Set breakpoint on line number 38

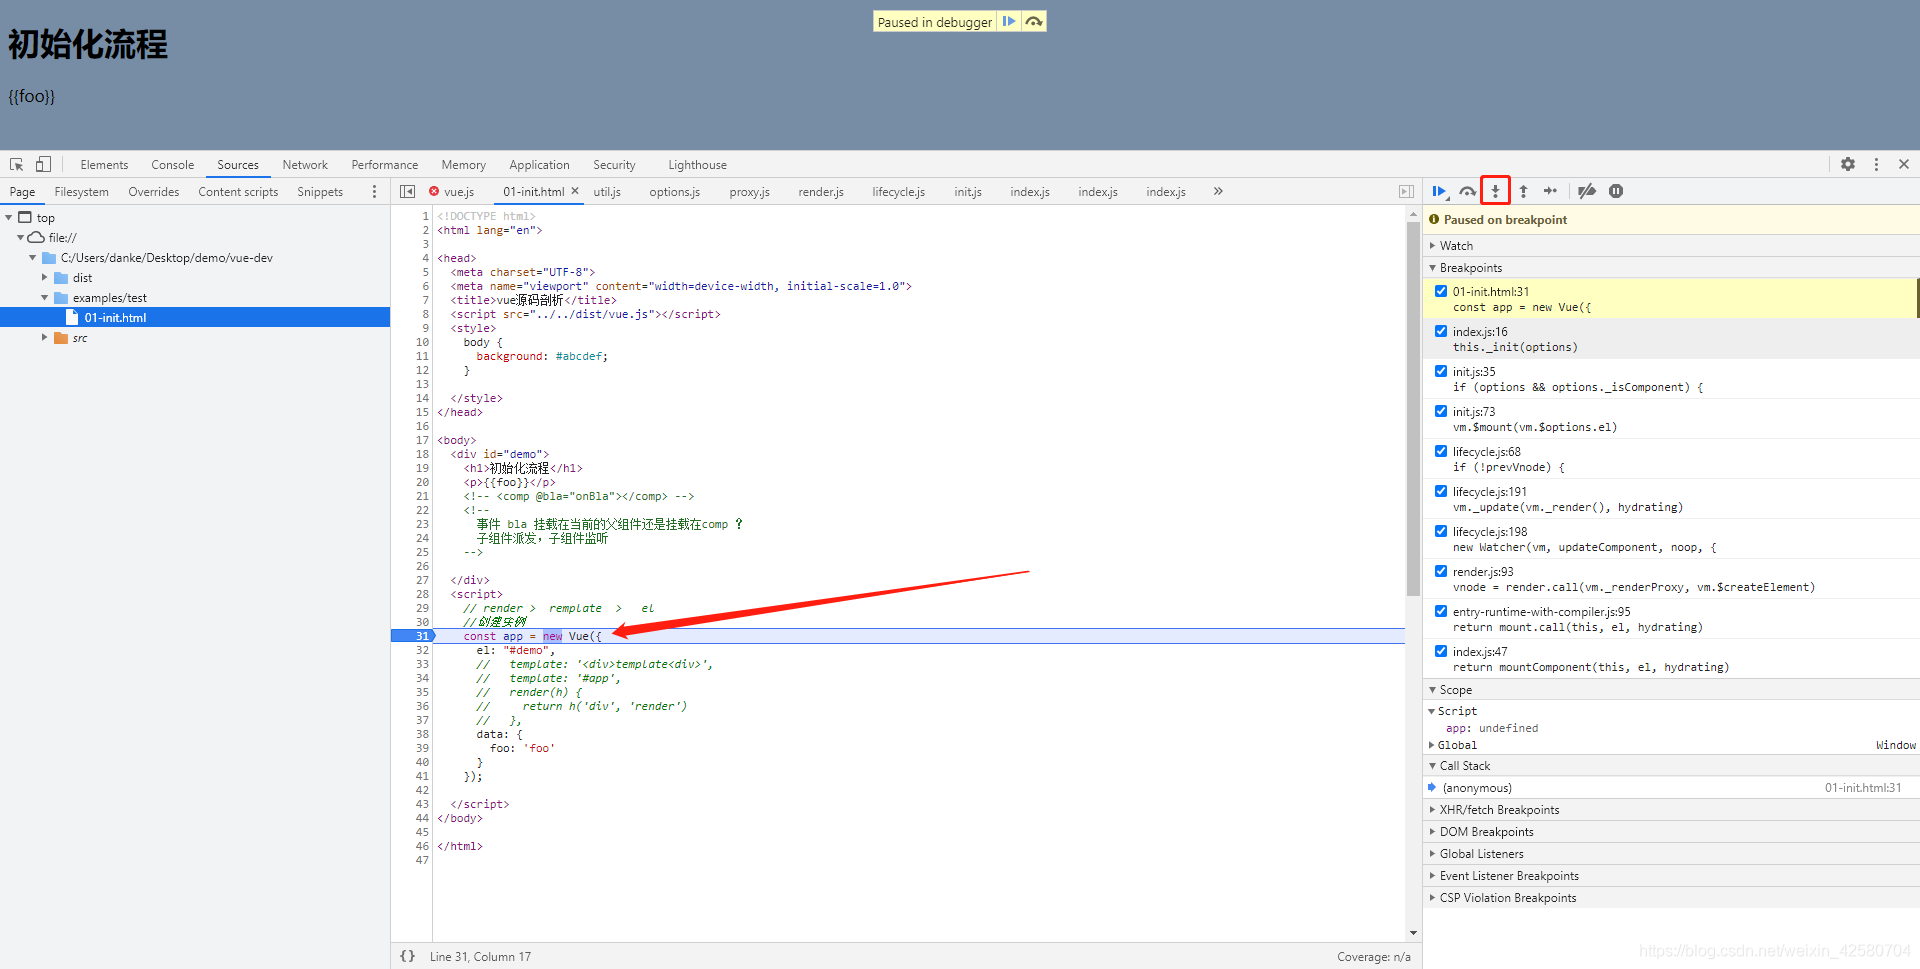422,734
